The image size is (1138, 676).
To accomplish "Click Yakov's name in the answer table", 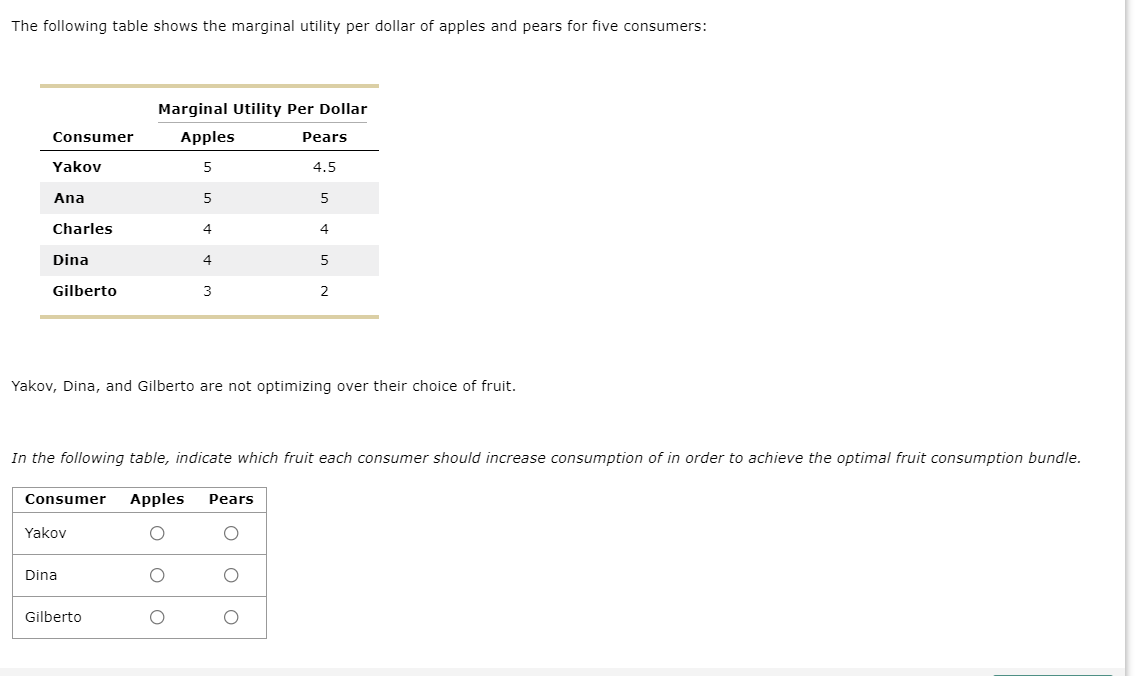I will 46,533.
